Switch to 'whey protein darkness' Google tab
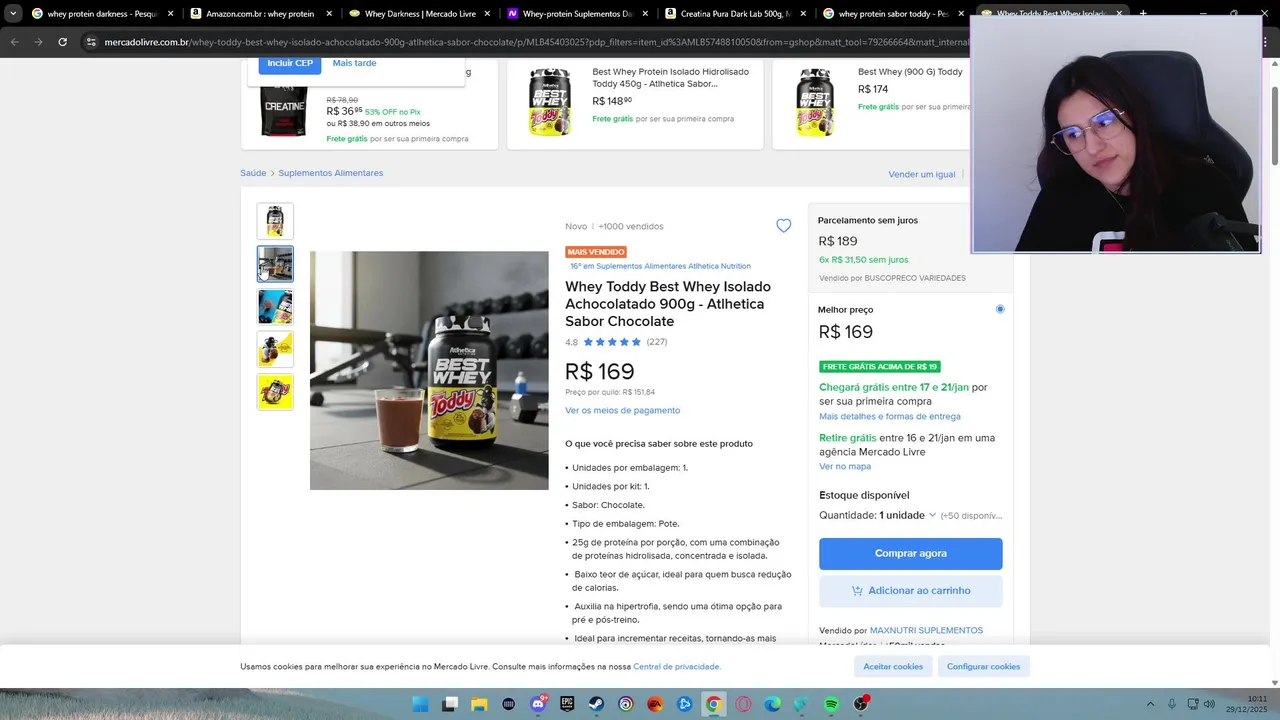 coord(101,14)
